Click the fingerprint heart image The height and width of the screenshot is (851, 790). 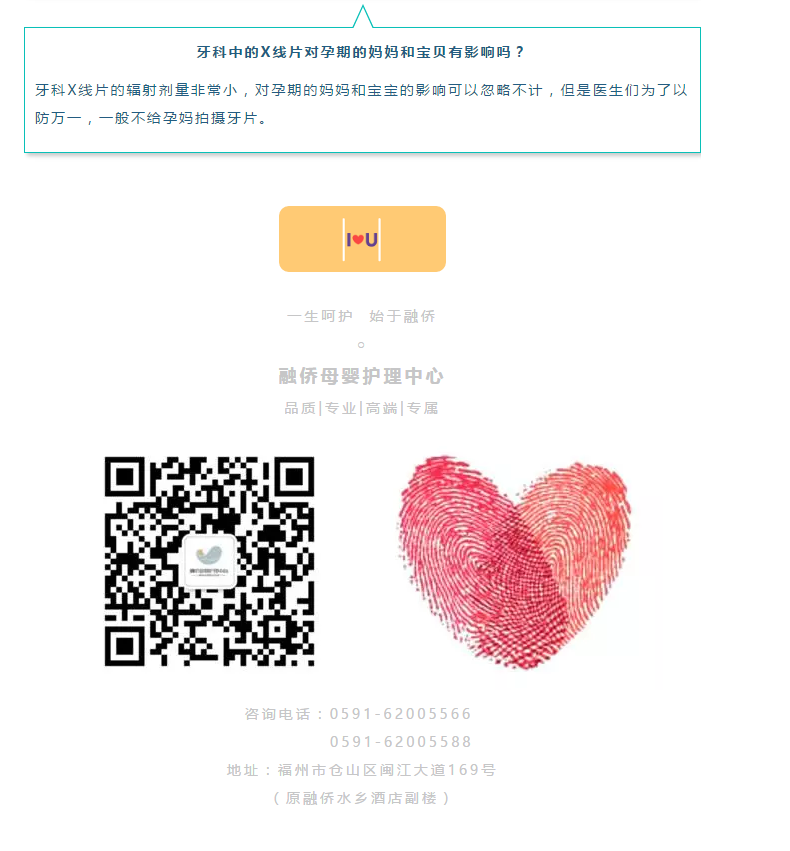click(x=515, y=562)
